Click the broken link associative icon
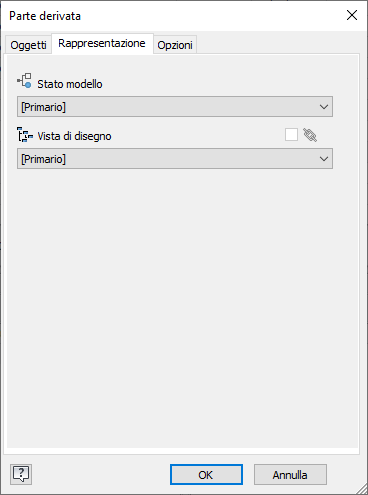The height and width of the screenshot is (495, 368). [310, 135]
